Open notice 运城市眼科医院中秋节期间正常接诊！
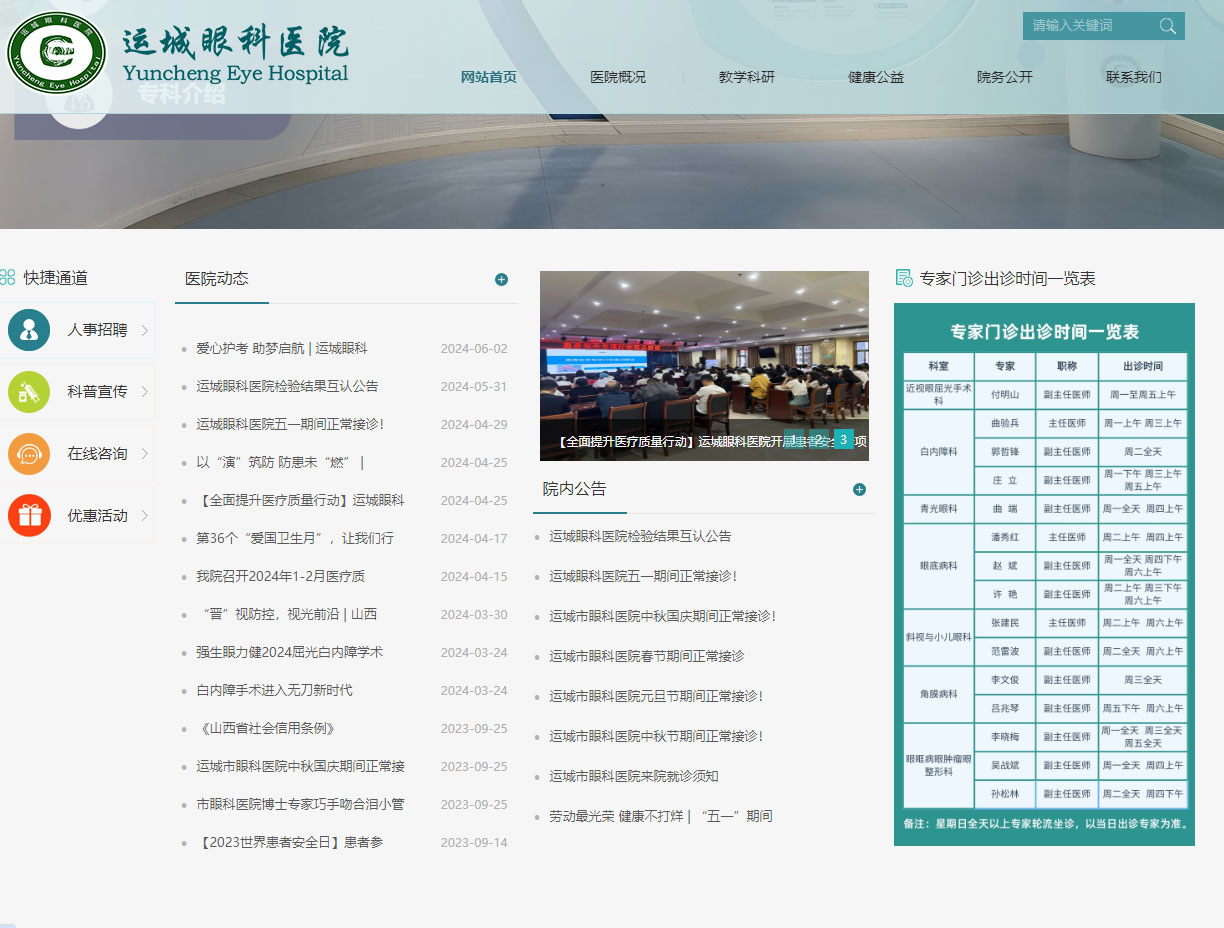 click(x=656, y=737)
